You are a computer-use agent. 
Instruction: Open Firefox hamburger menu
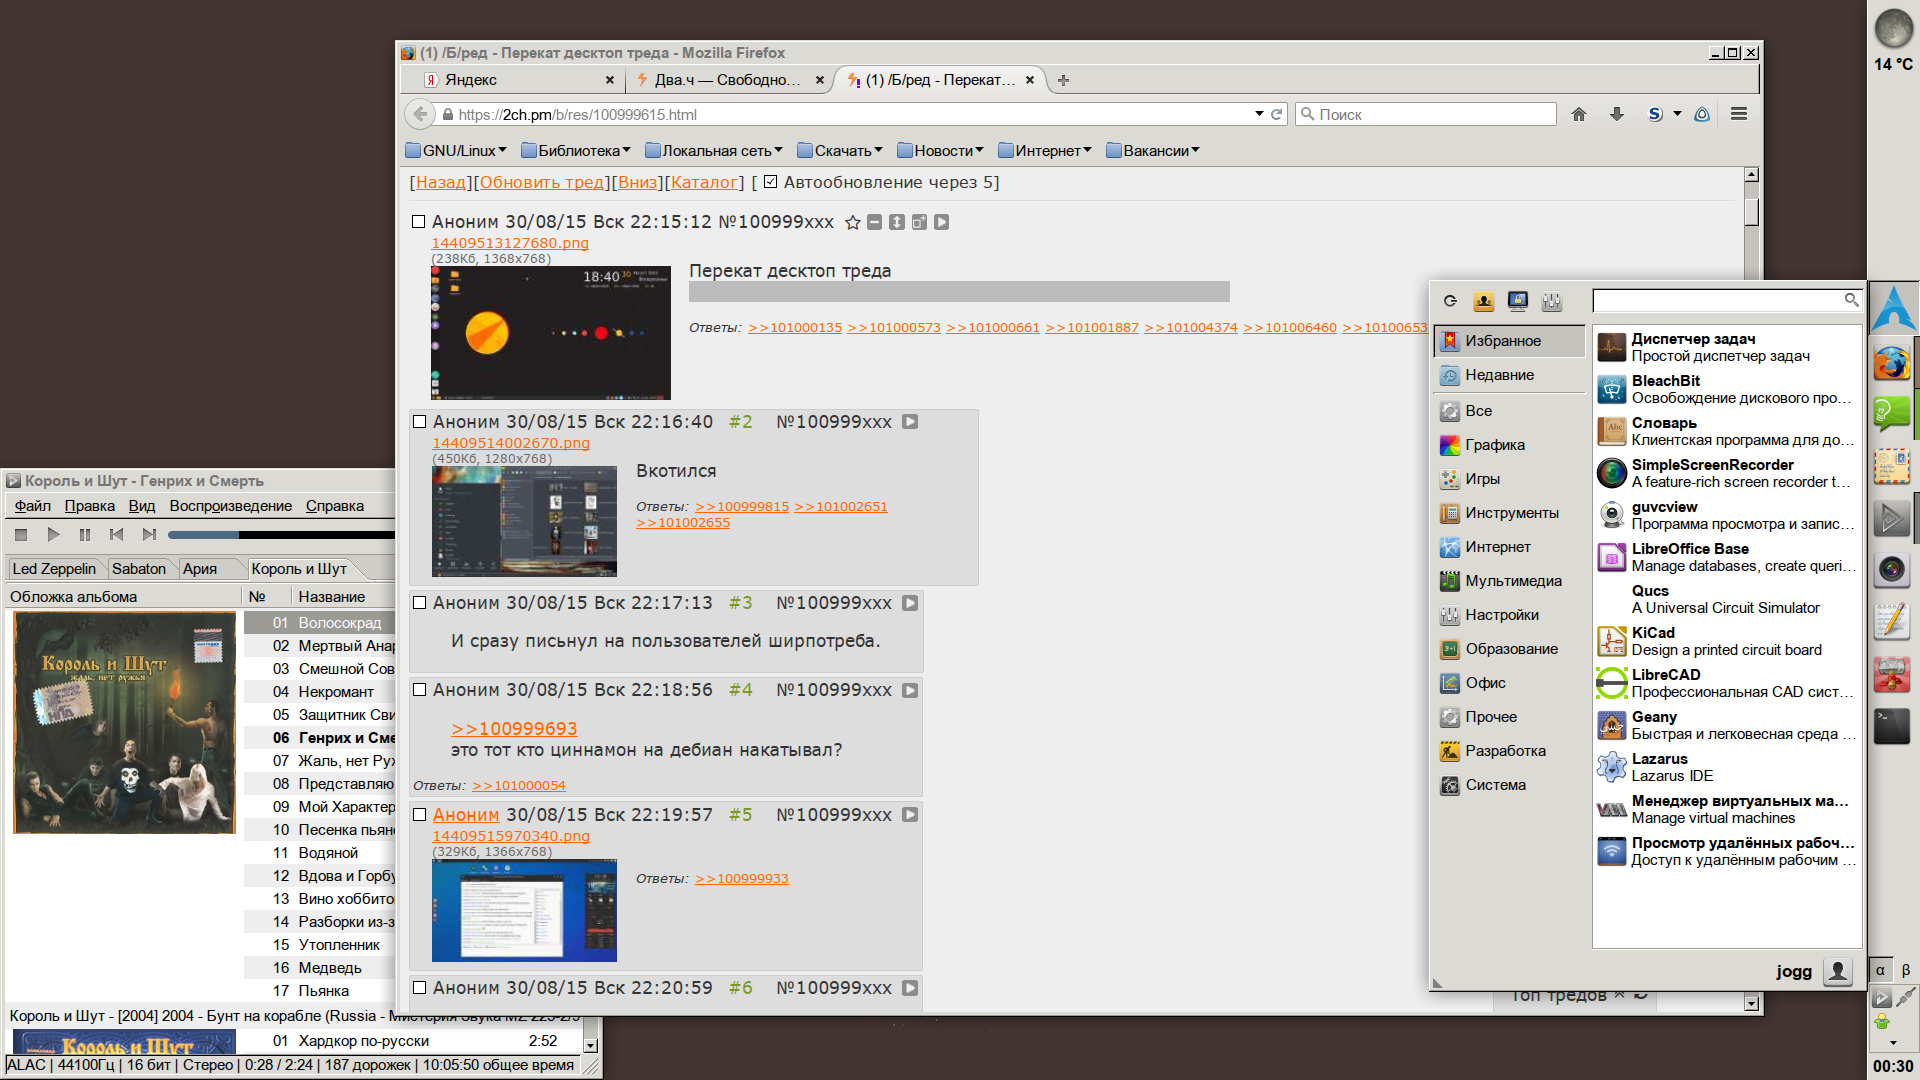1739,114
